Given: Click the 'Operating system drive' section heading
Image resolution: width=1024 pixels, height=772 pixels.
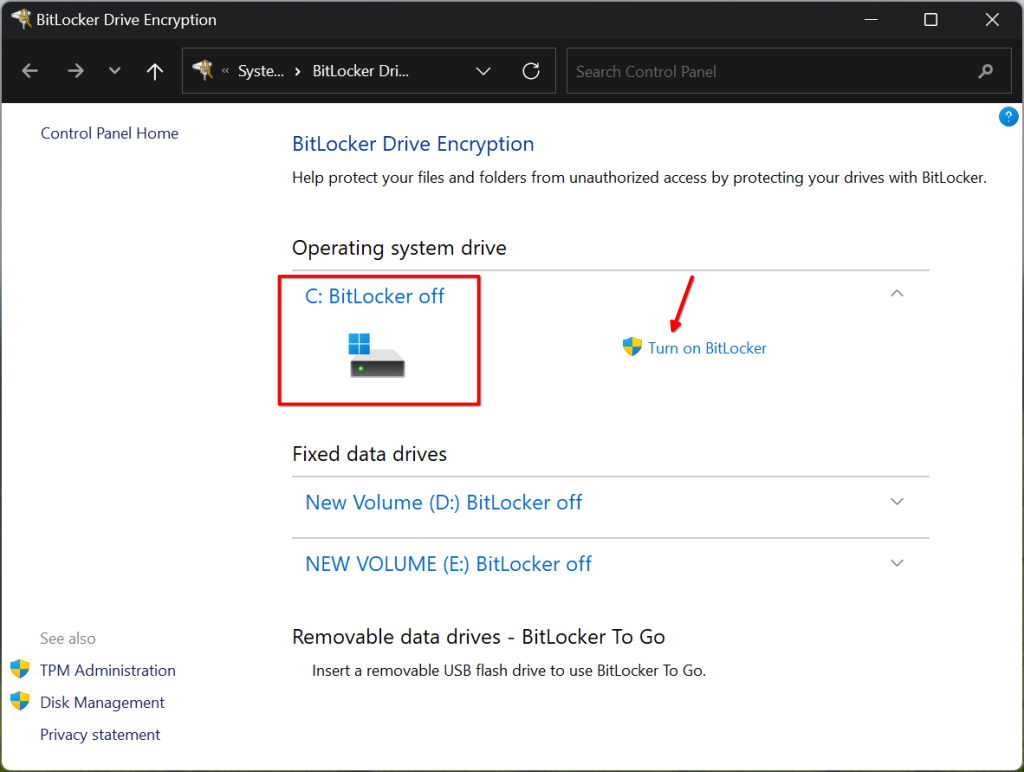Looking at the screenshot, I should point(399,248).
